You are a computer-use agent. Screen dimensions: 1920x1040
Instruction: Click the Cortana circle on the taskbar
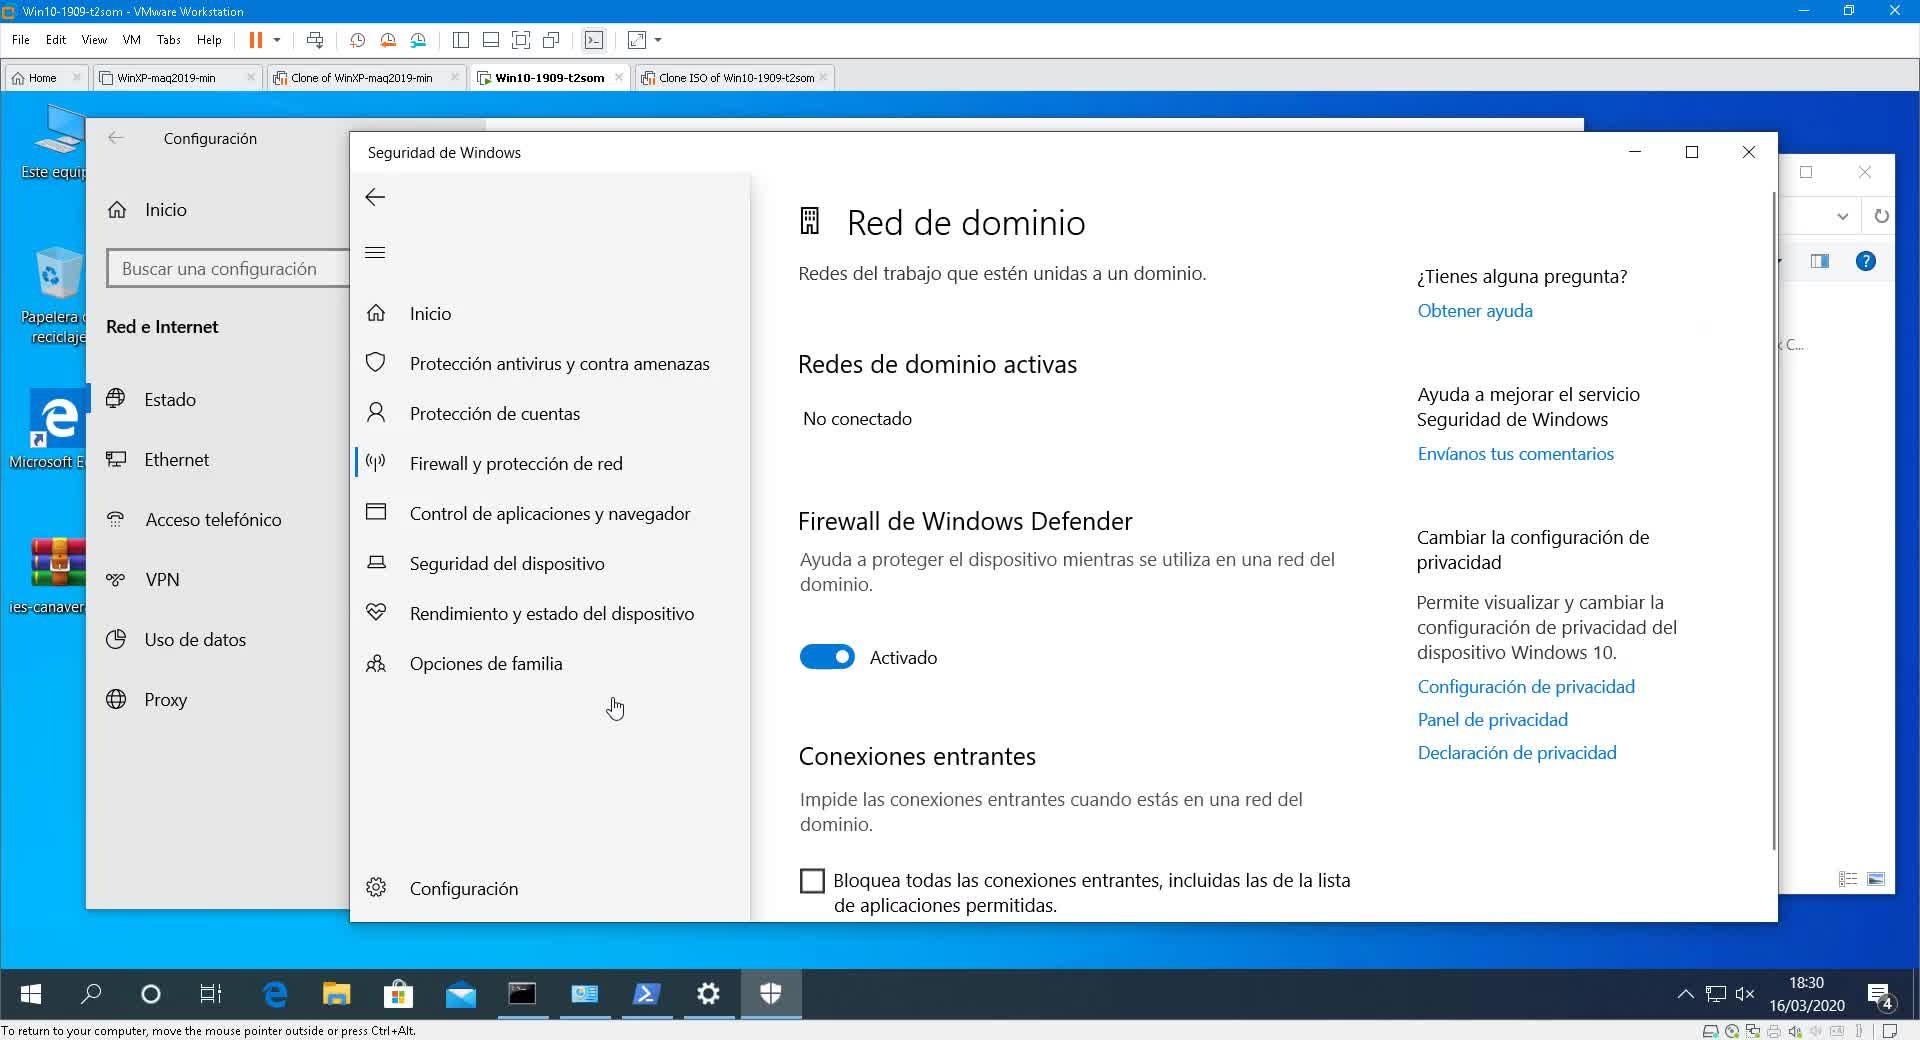[x=151, y=993]
